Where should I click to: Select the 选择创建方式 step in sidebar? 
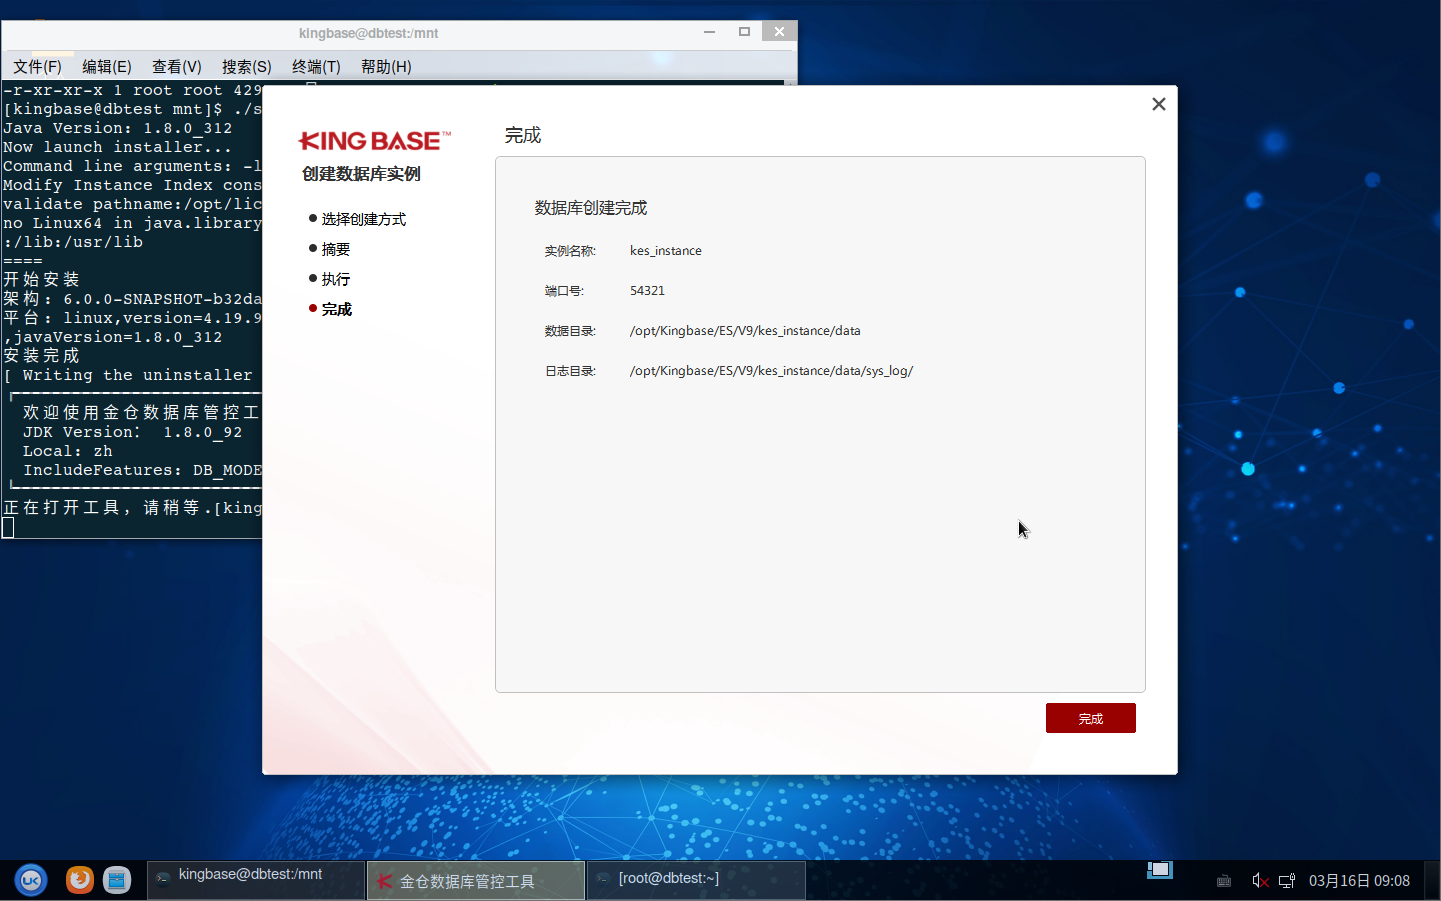(363, 219)
